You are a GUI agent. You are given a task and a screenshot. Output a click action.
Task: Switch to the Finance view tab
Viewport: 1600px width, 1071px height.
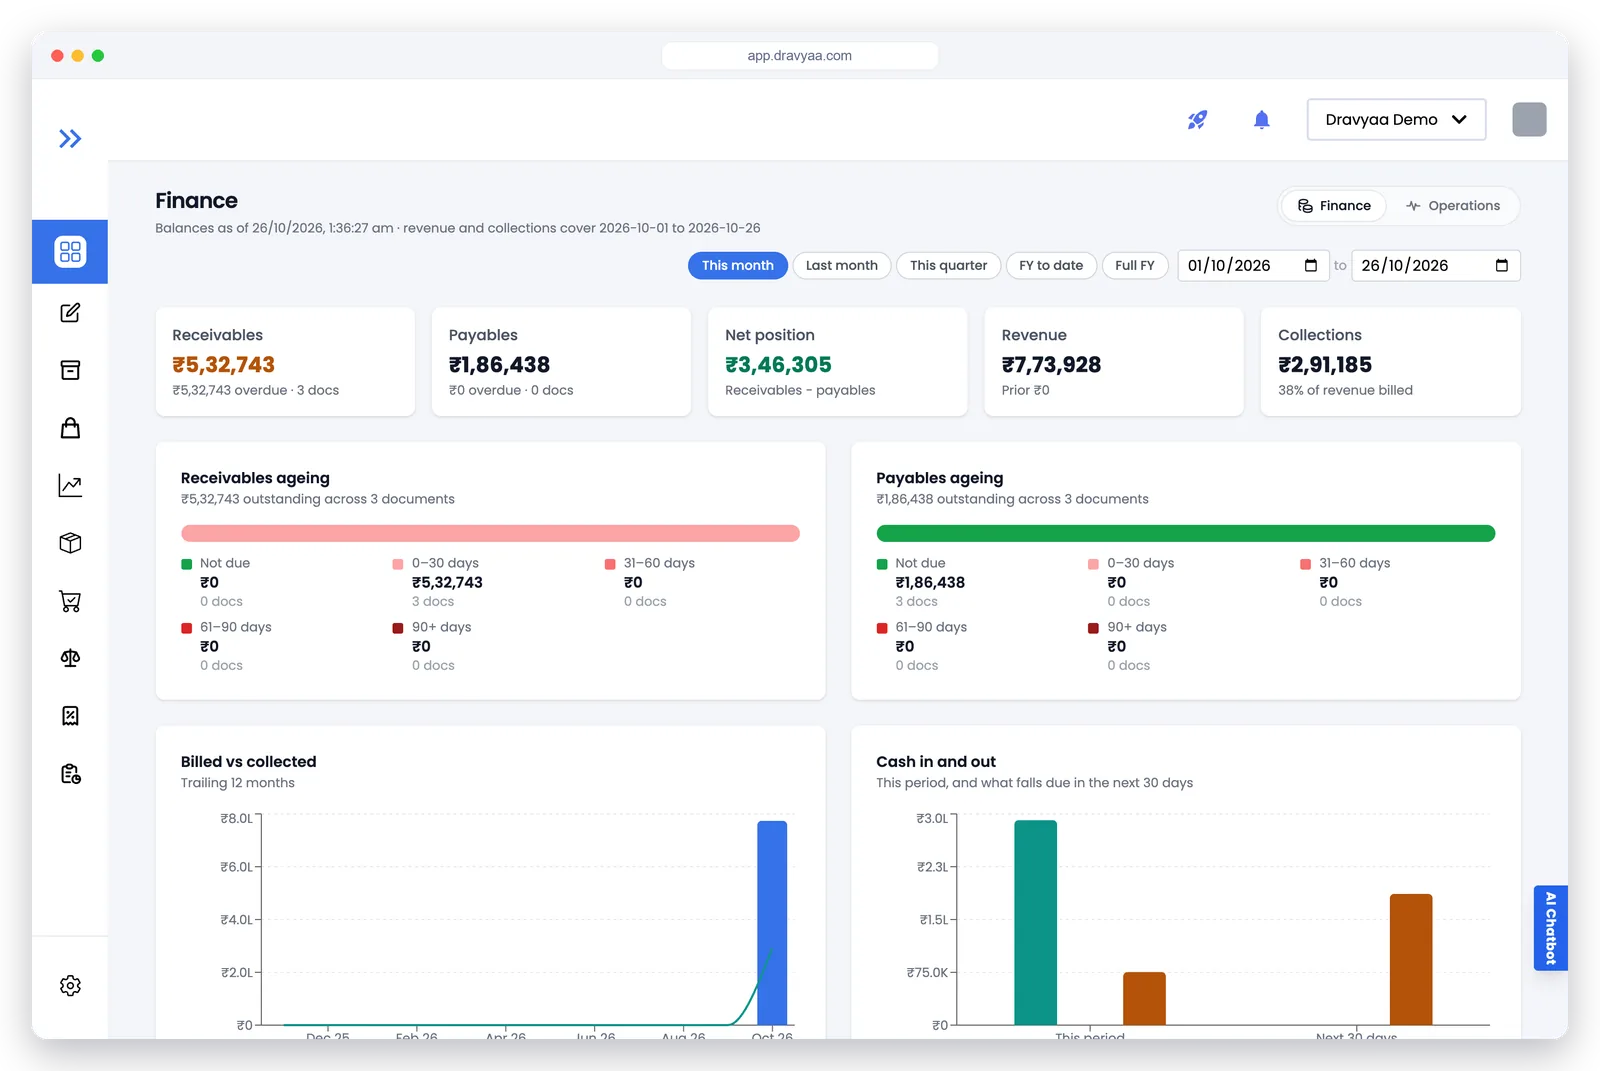tap(1334, 206)
